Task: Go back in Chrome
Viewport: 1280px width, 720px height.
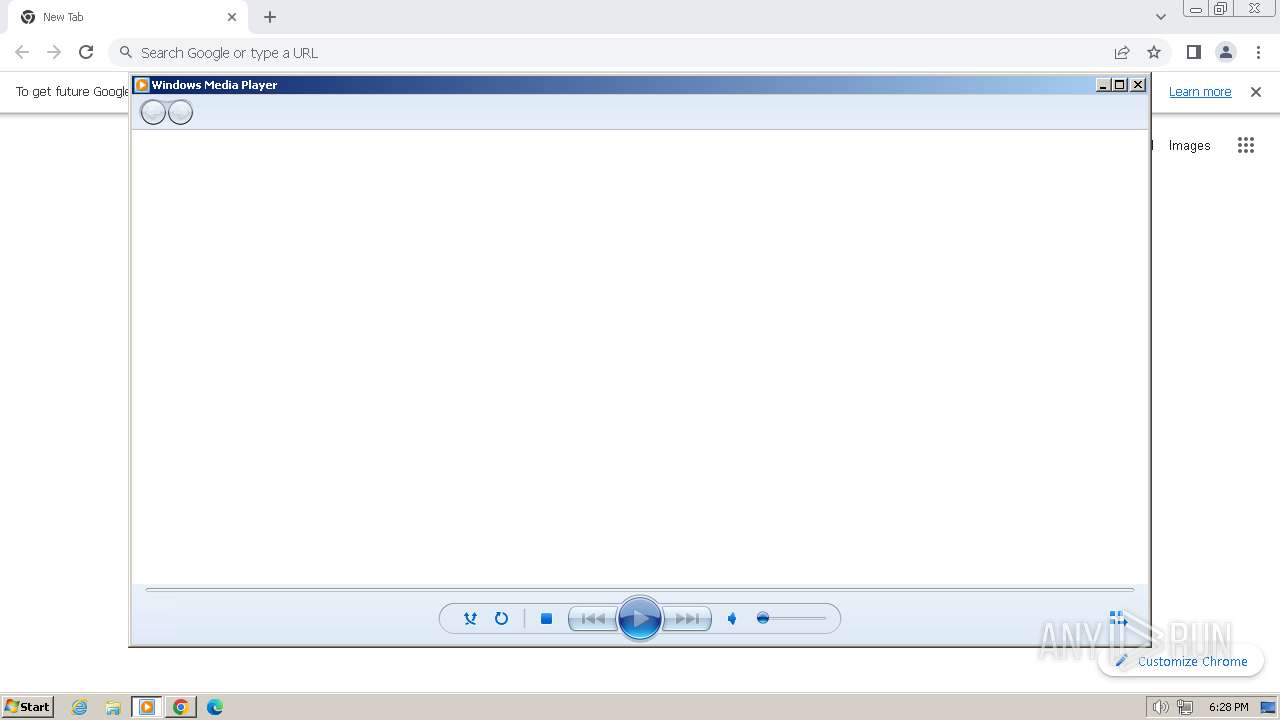Action: [x=22, y=52]
